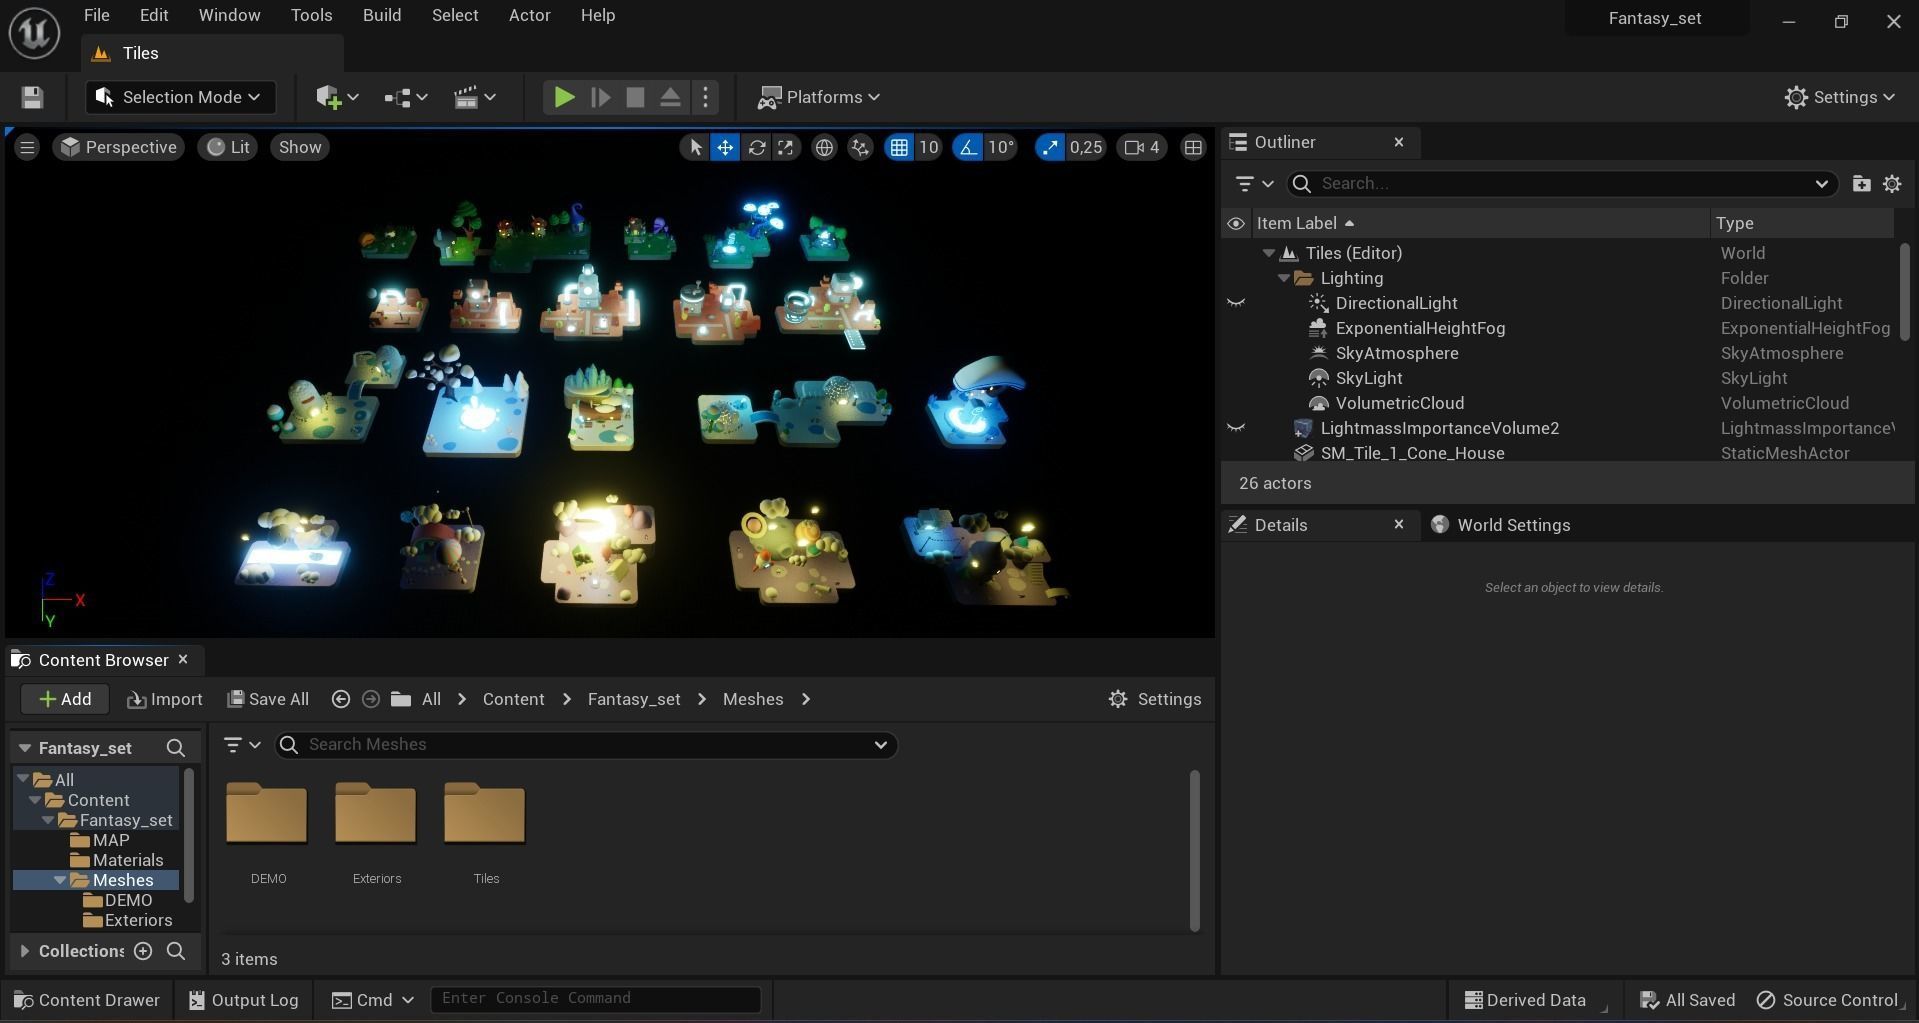Open the Tiles folder thumbnail
Screen dimensions: 1919x1023
tap(485, 814)
